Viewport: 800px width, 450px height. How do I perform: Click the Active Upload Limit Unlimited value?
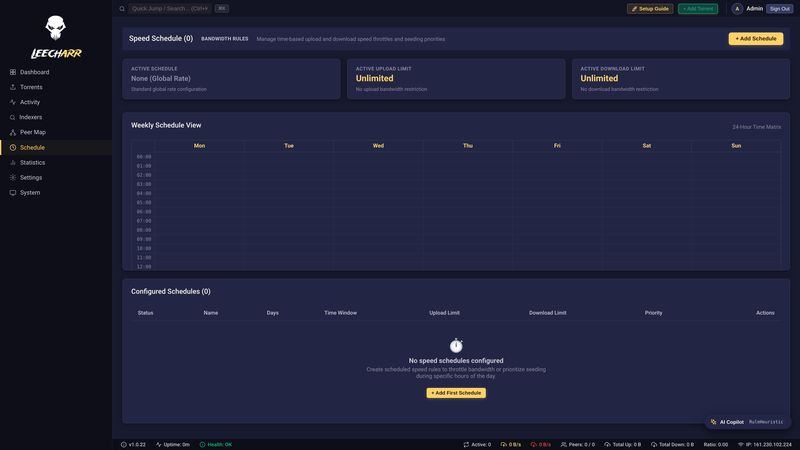[374, 79]
